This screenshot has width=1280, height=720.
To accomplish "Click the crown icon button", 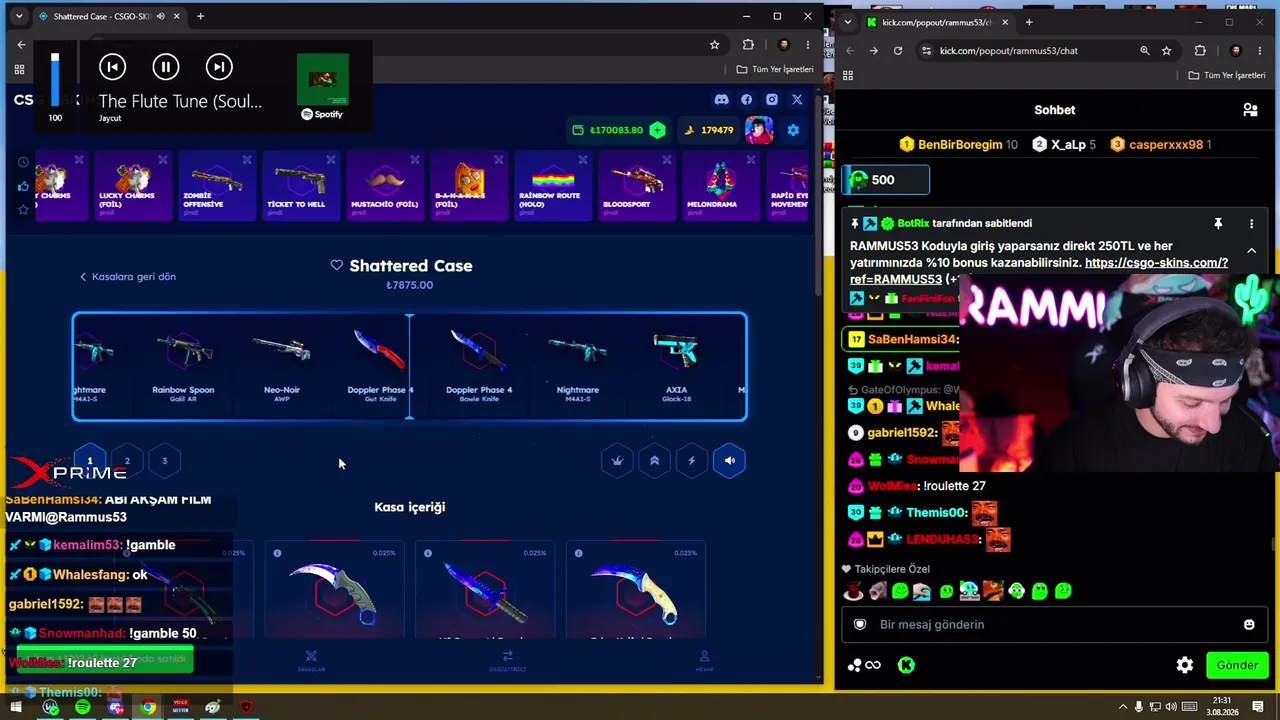I will [617, 461].
